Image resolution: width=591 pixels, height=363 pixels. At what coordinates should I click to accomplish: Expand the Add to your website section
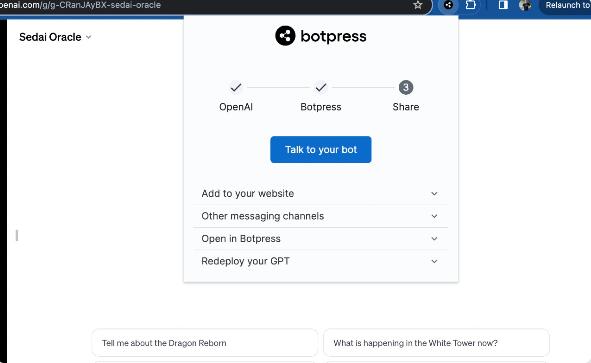pos(320,193)
